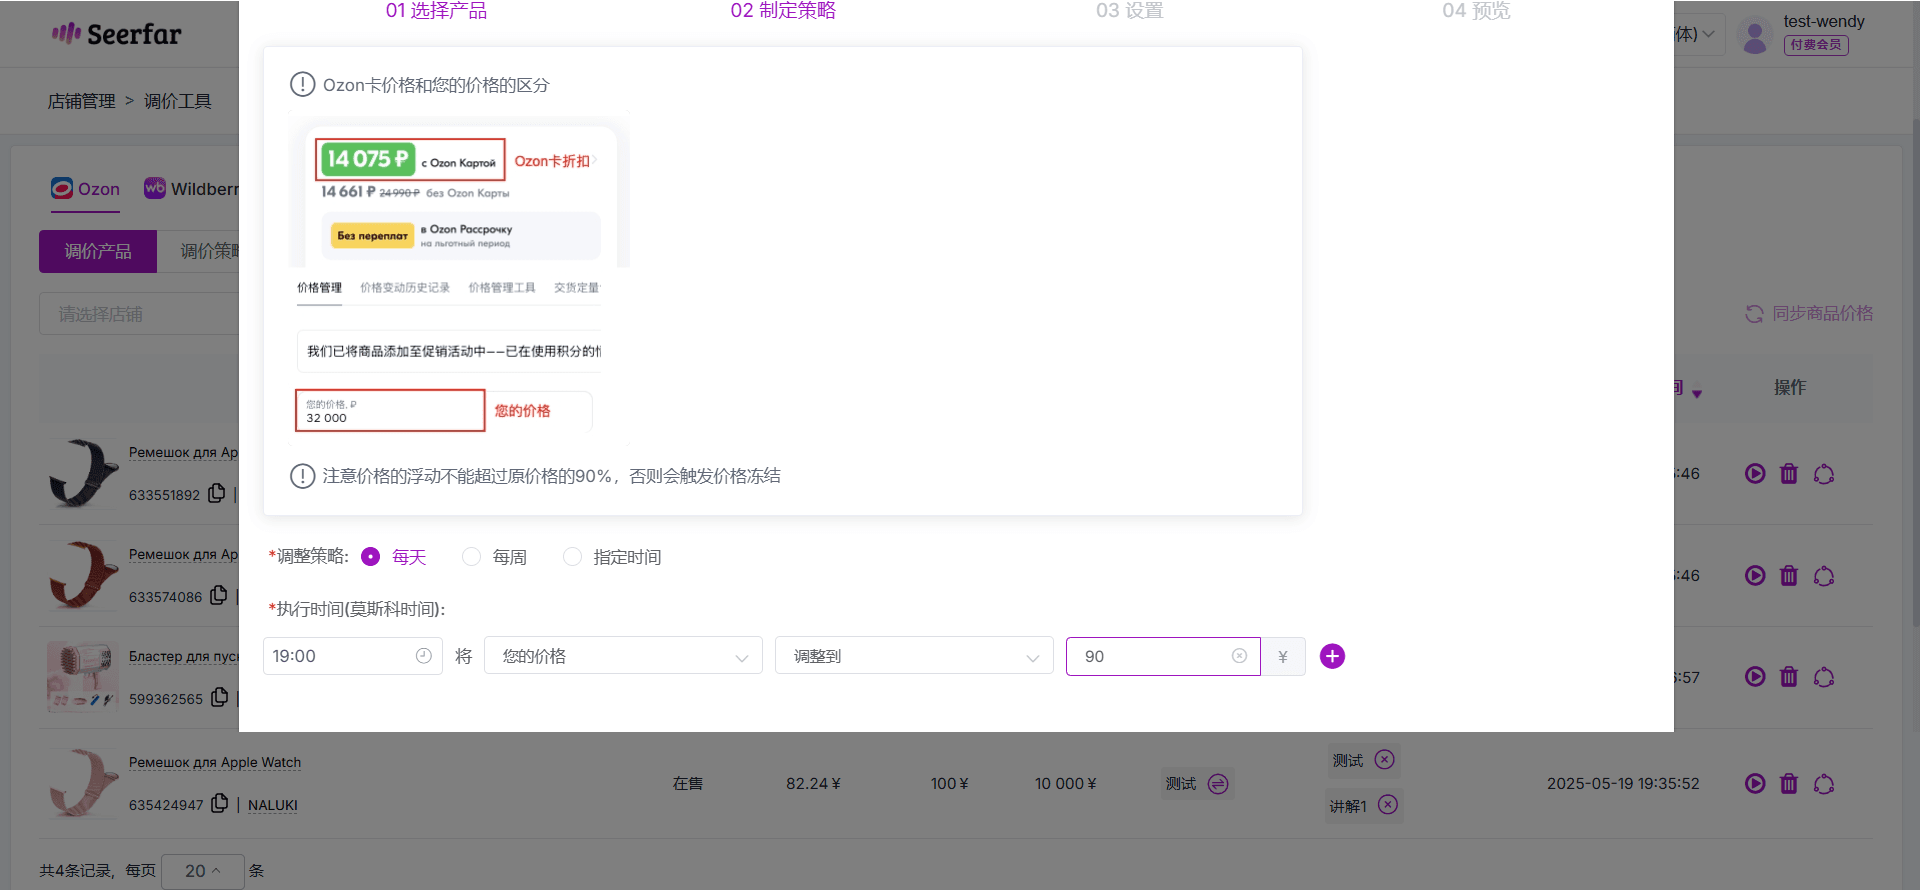
Task: Go to step 01 选择产品
Action: tap(436, 11)
